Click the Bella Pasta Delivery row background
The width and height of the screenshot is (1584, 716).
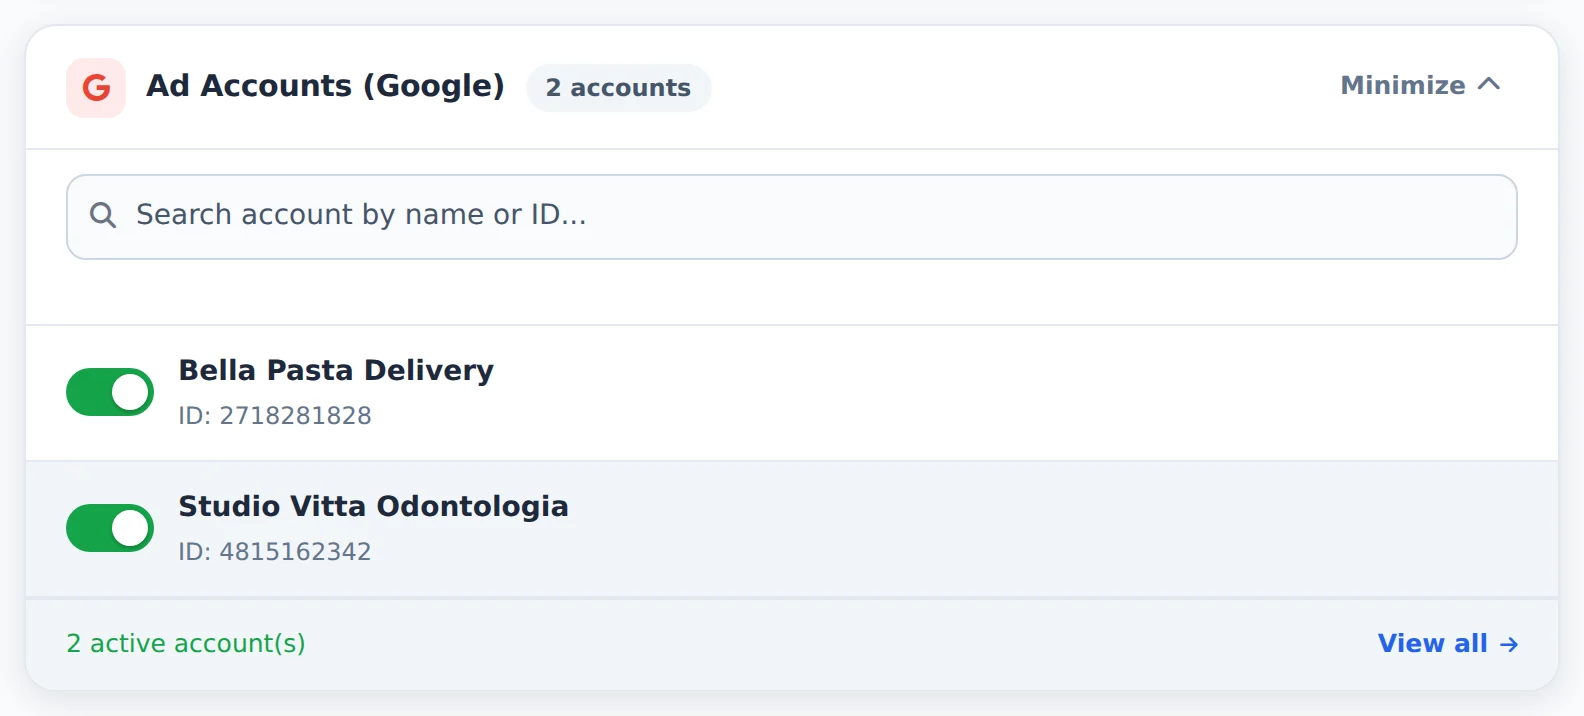(x=792, y=393)
